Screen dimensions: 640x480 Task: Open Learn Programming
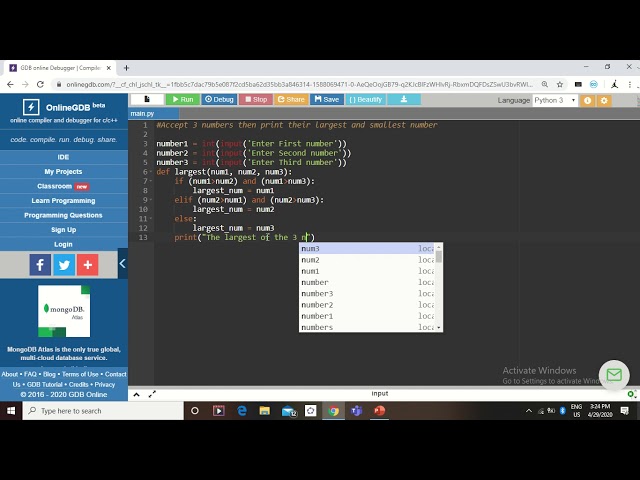tap(63, 201)
